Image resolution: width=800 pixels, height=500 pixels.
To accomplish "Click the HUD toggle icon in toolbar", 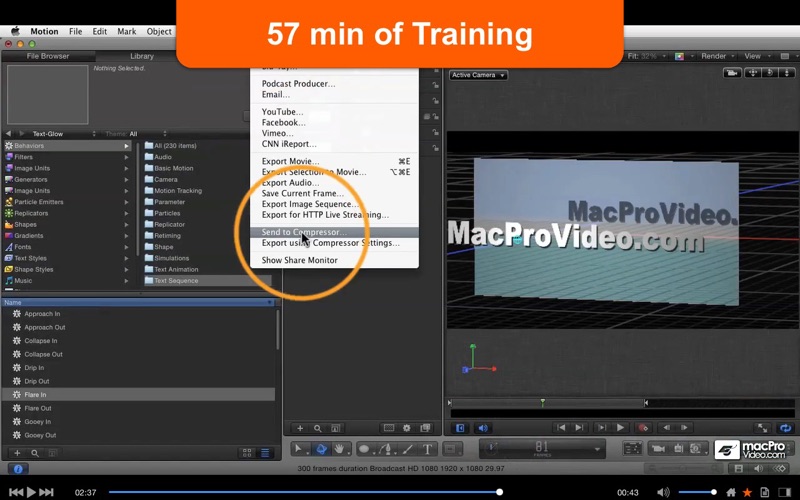I will coord(632,448).
